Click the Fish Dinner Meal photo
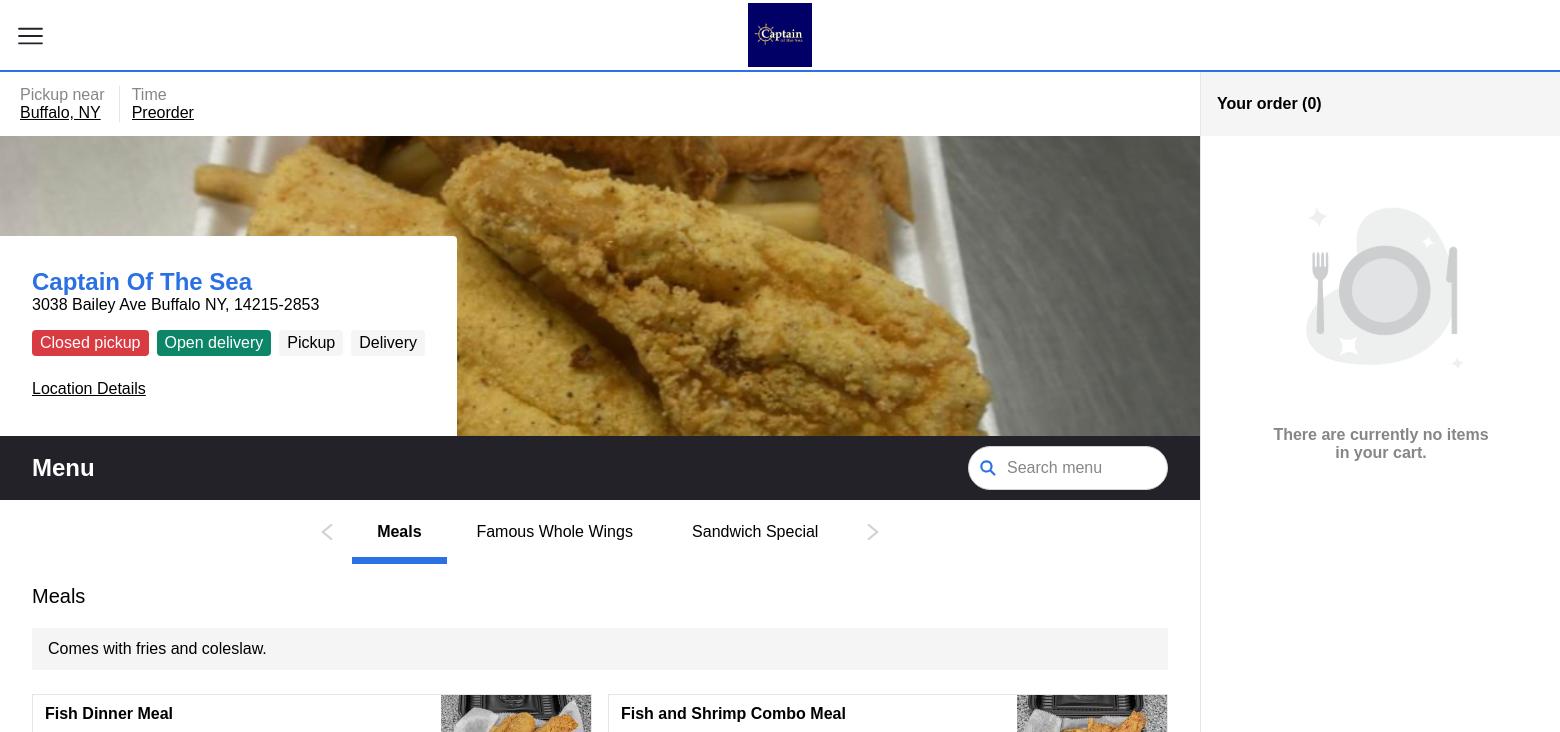 tap(515, 714)
